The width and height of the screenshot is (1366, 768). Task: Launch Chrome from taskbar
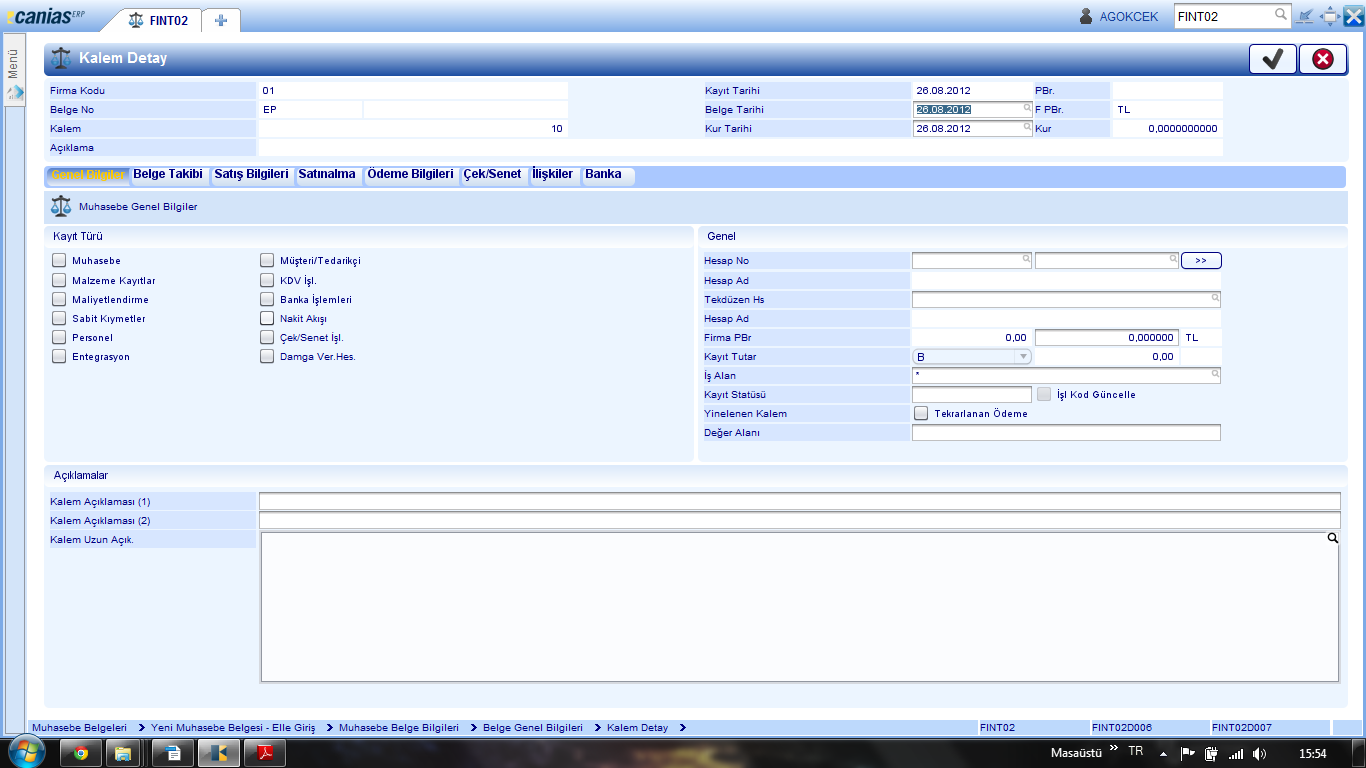(81, 753)
